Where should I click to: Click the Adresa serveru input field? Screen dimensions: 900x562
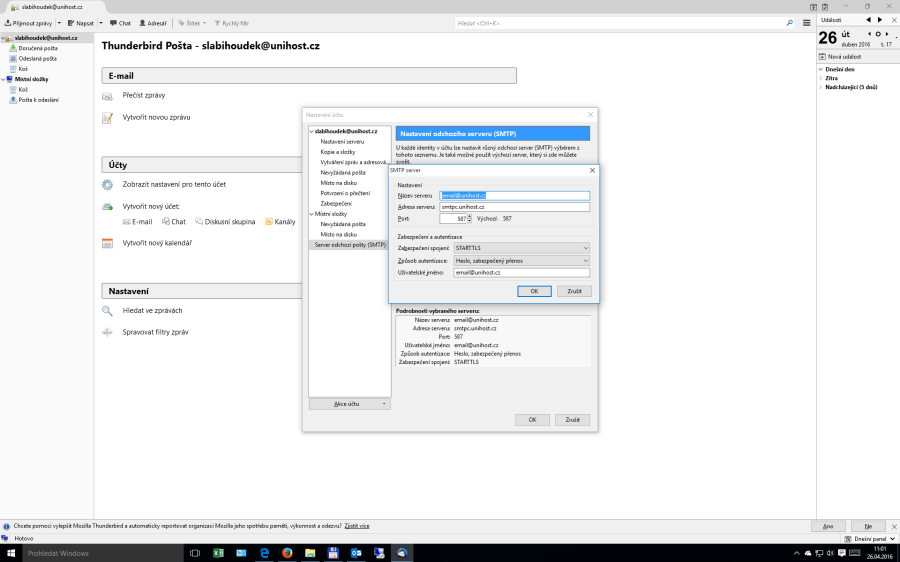pyautogui.click(x=514, y=207)
